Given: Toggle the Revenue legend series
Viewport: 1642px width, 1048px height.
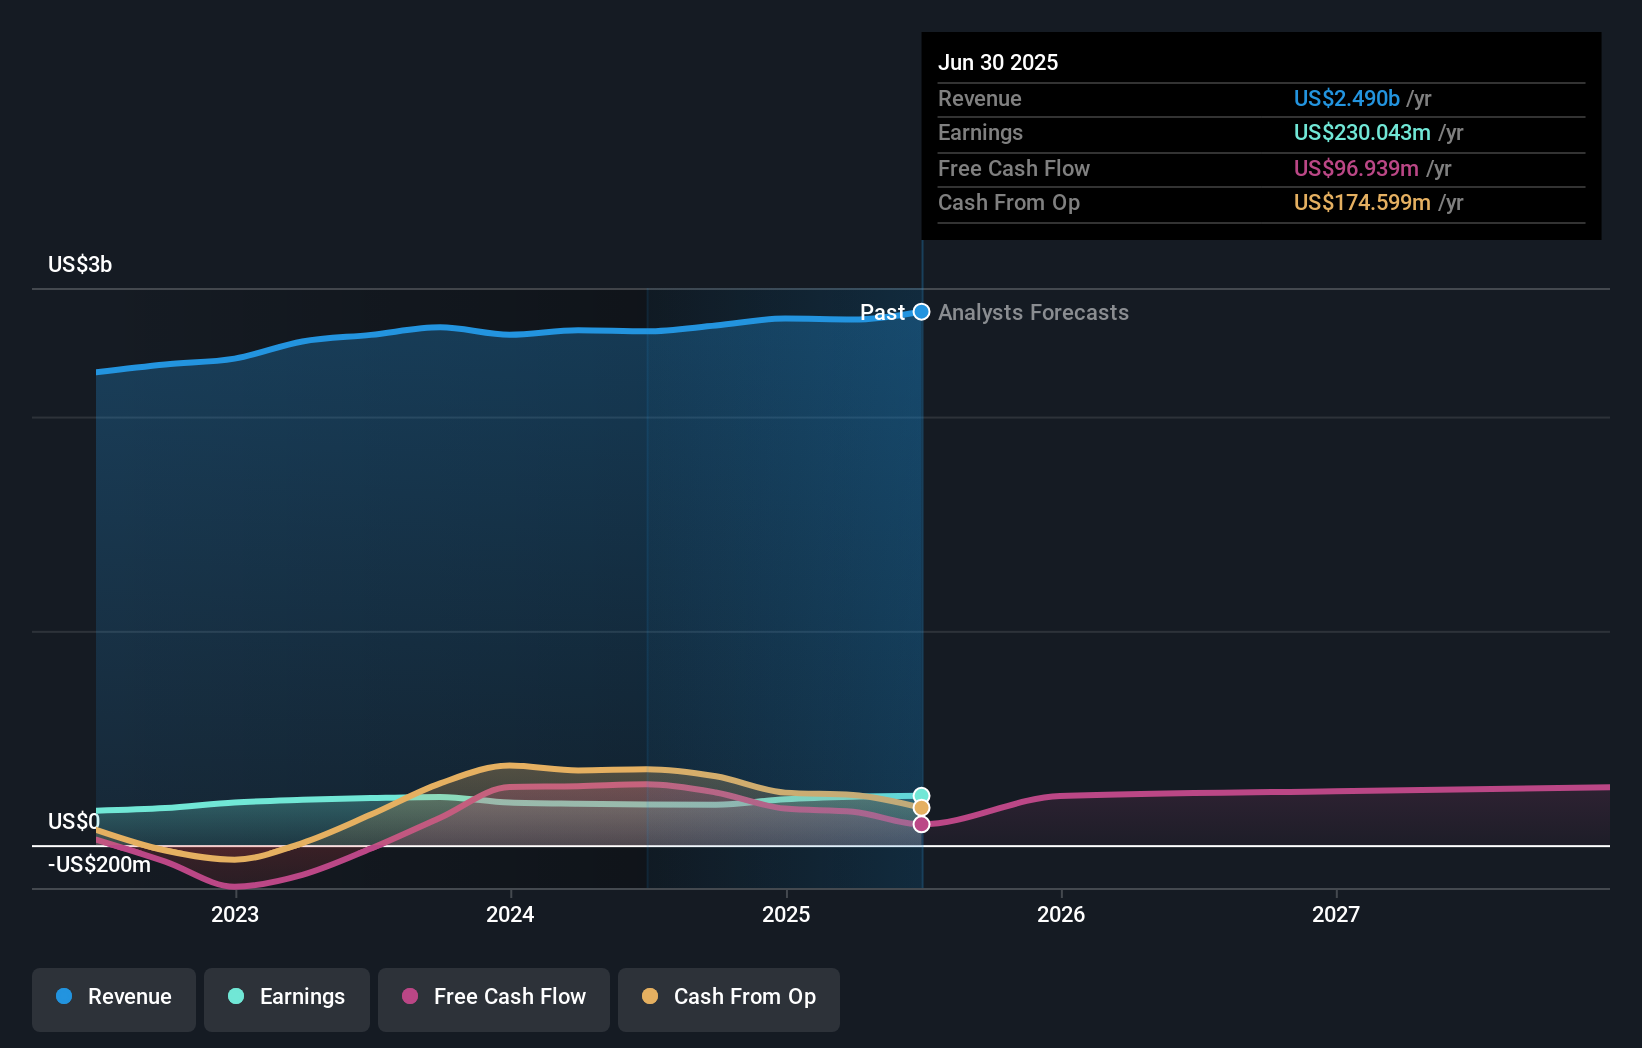Looking at the screenshot, I should tap(114, 997).
